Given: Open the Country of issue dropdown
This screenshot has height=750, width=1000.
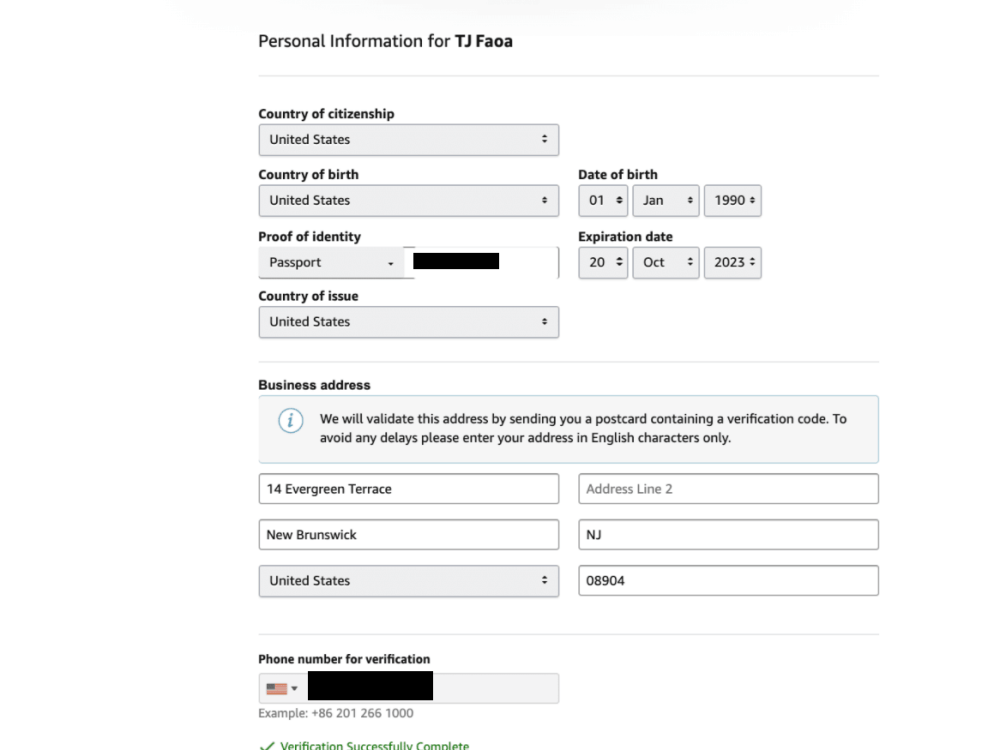Looking at the screenshot, I should [408, 322].
